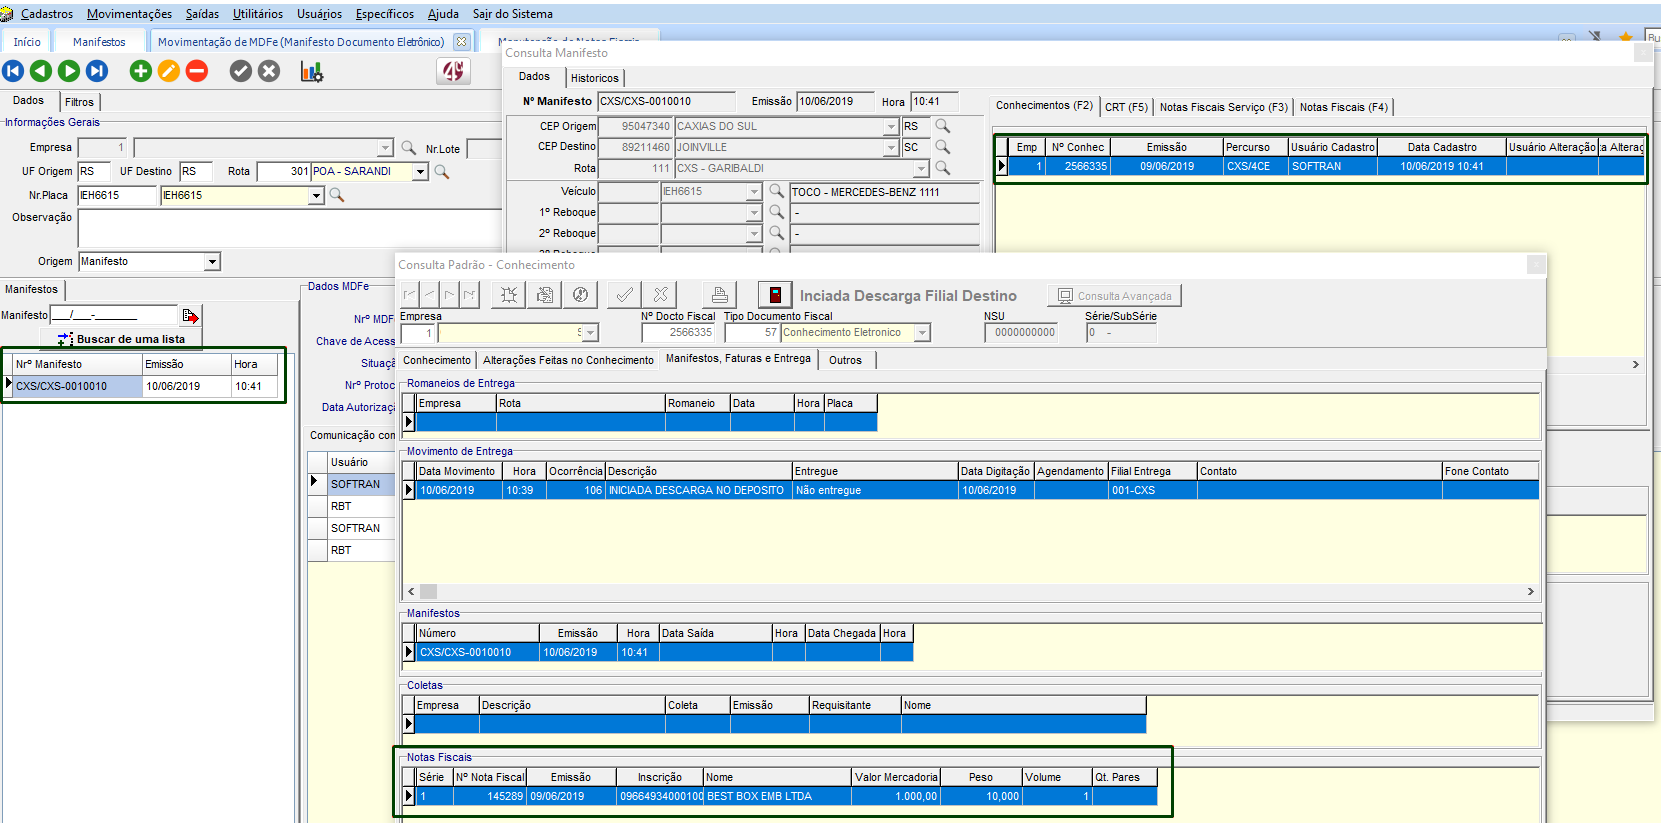Go to the first record

click(13, 71)
